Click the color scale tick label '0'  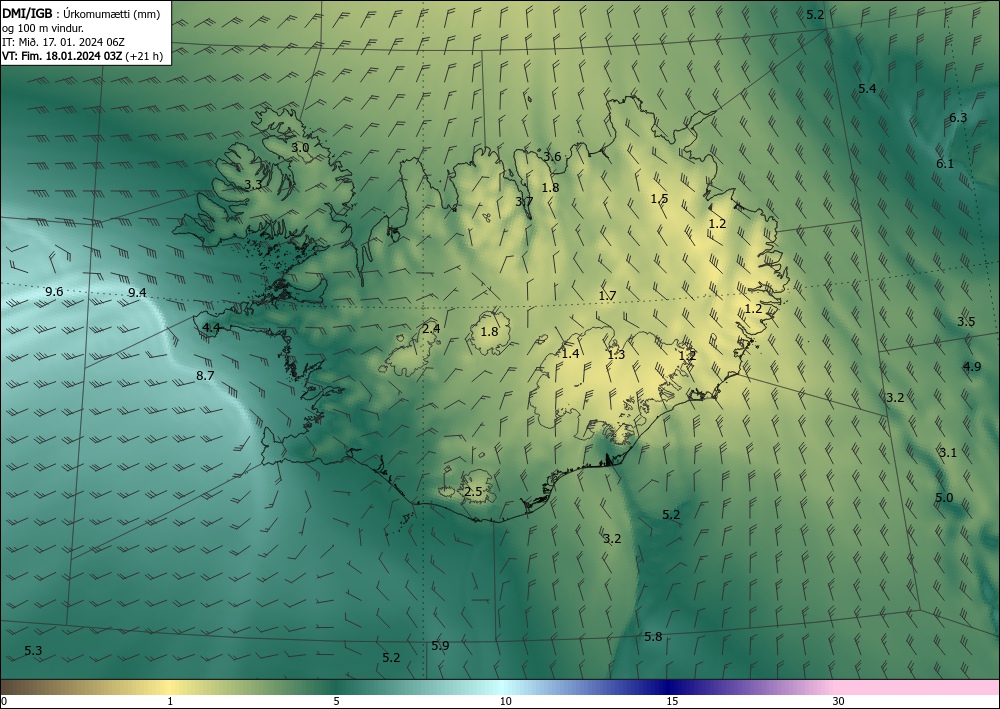4,702
